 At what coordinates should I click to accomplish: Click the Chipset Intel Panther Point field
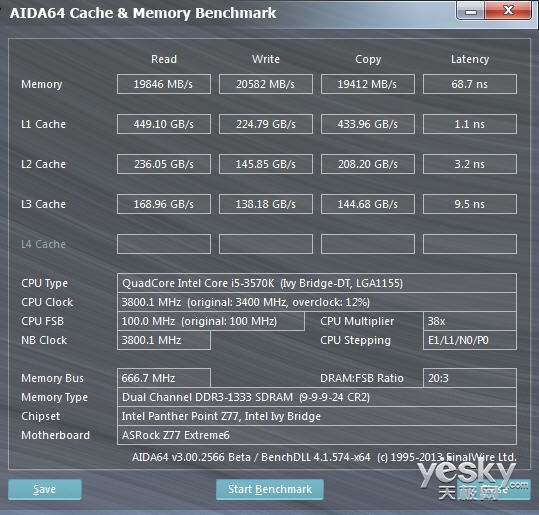[317, 416]
